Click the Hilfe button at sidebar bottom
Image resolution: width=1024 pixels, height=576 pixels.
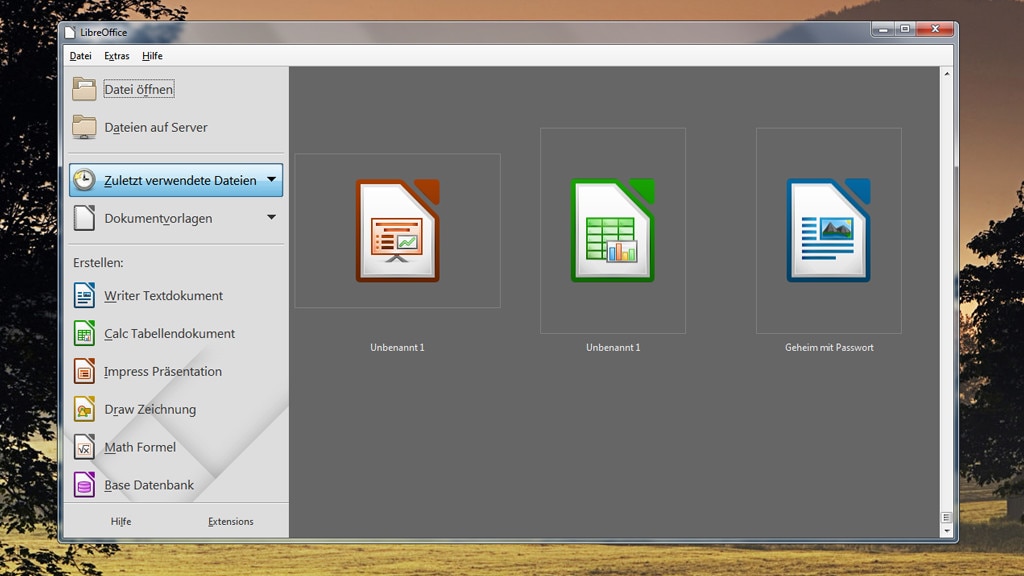121,521
